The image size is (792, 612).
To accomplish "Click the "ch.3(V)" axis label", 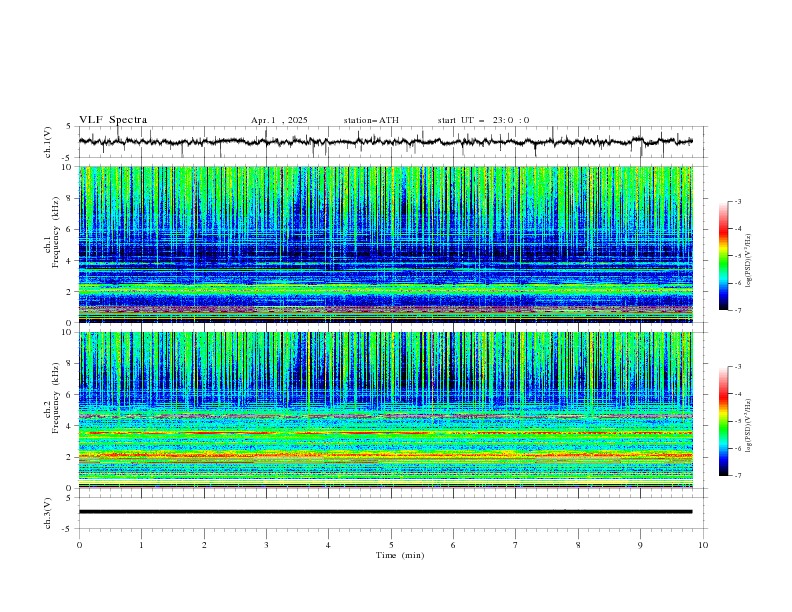I will coord(48,513).
